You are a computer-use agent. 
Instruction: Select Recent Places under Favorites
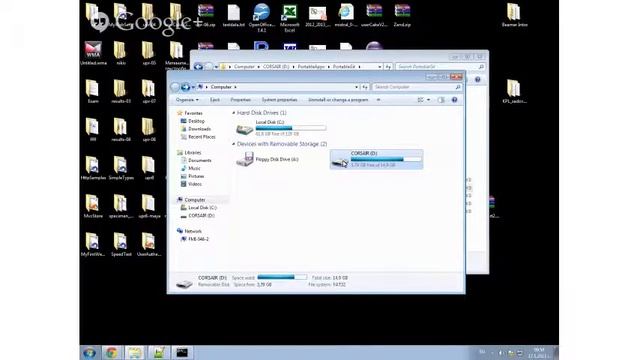(x=202, y=137)
